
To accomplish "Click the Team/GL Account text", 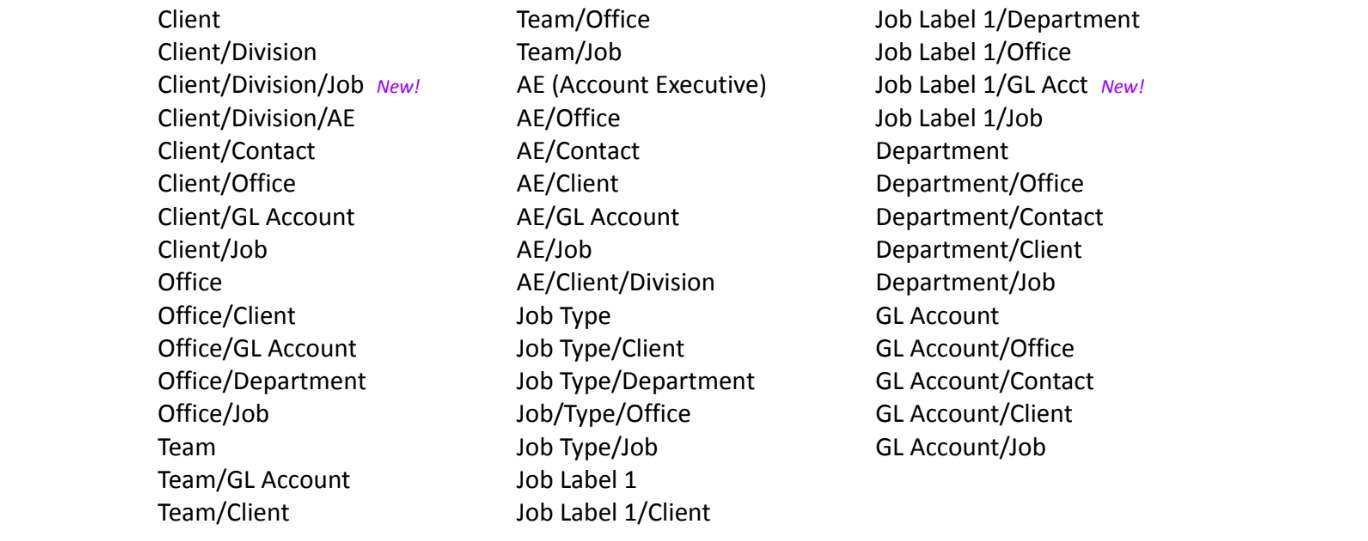I will (254, 480).
